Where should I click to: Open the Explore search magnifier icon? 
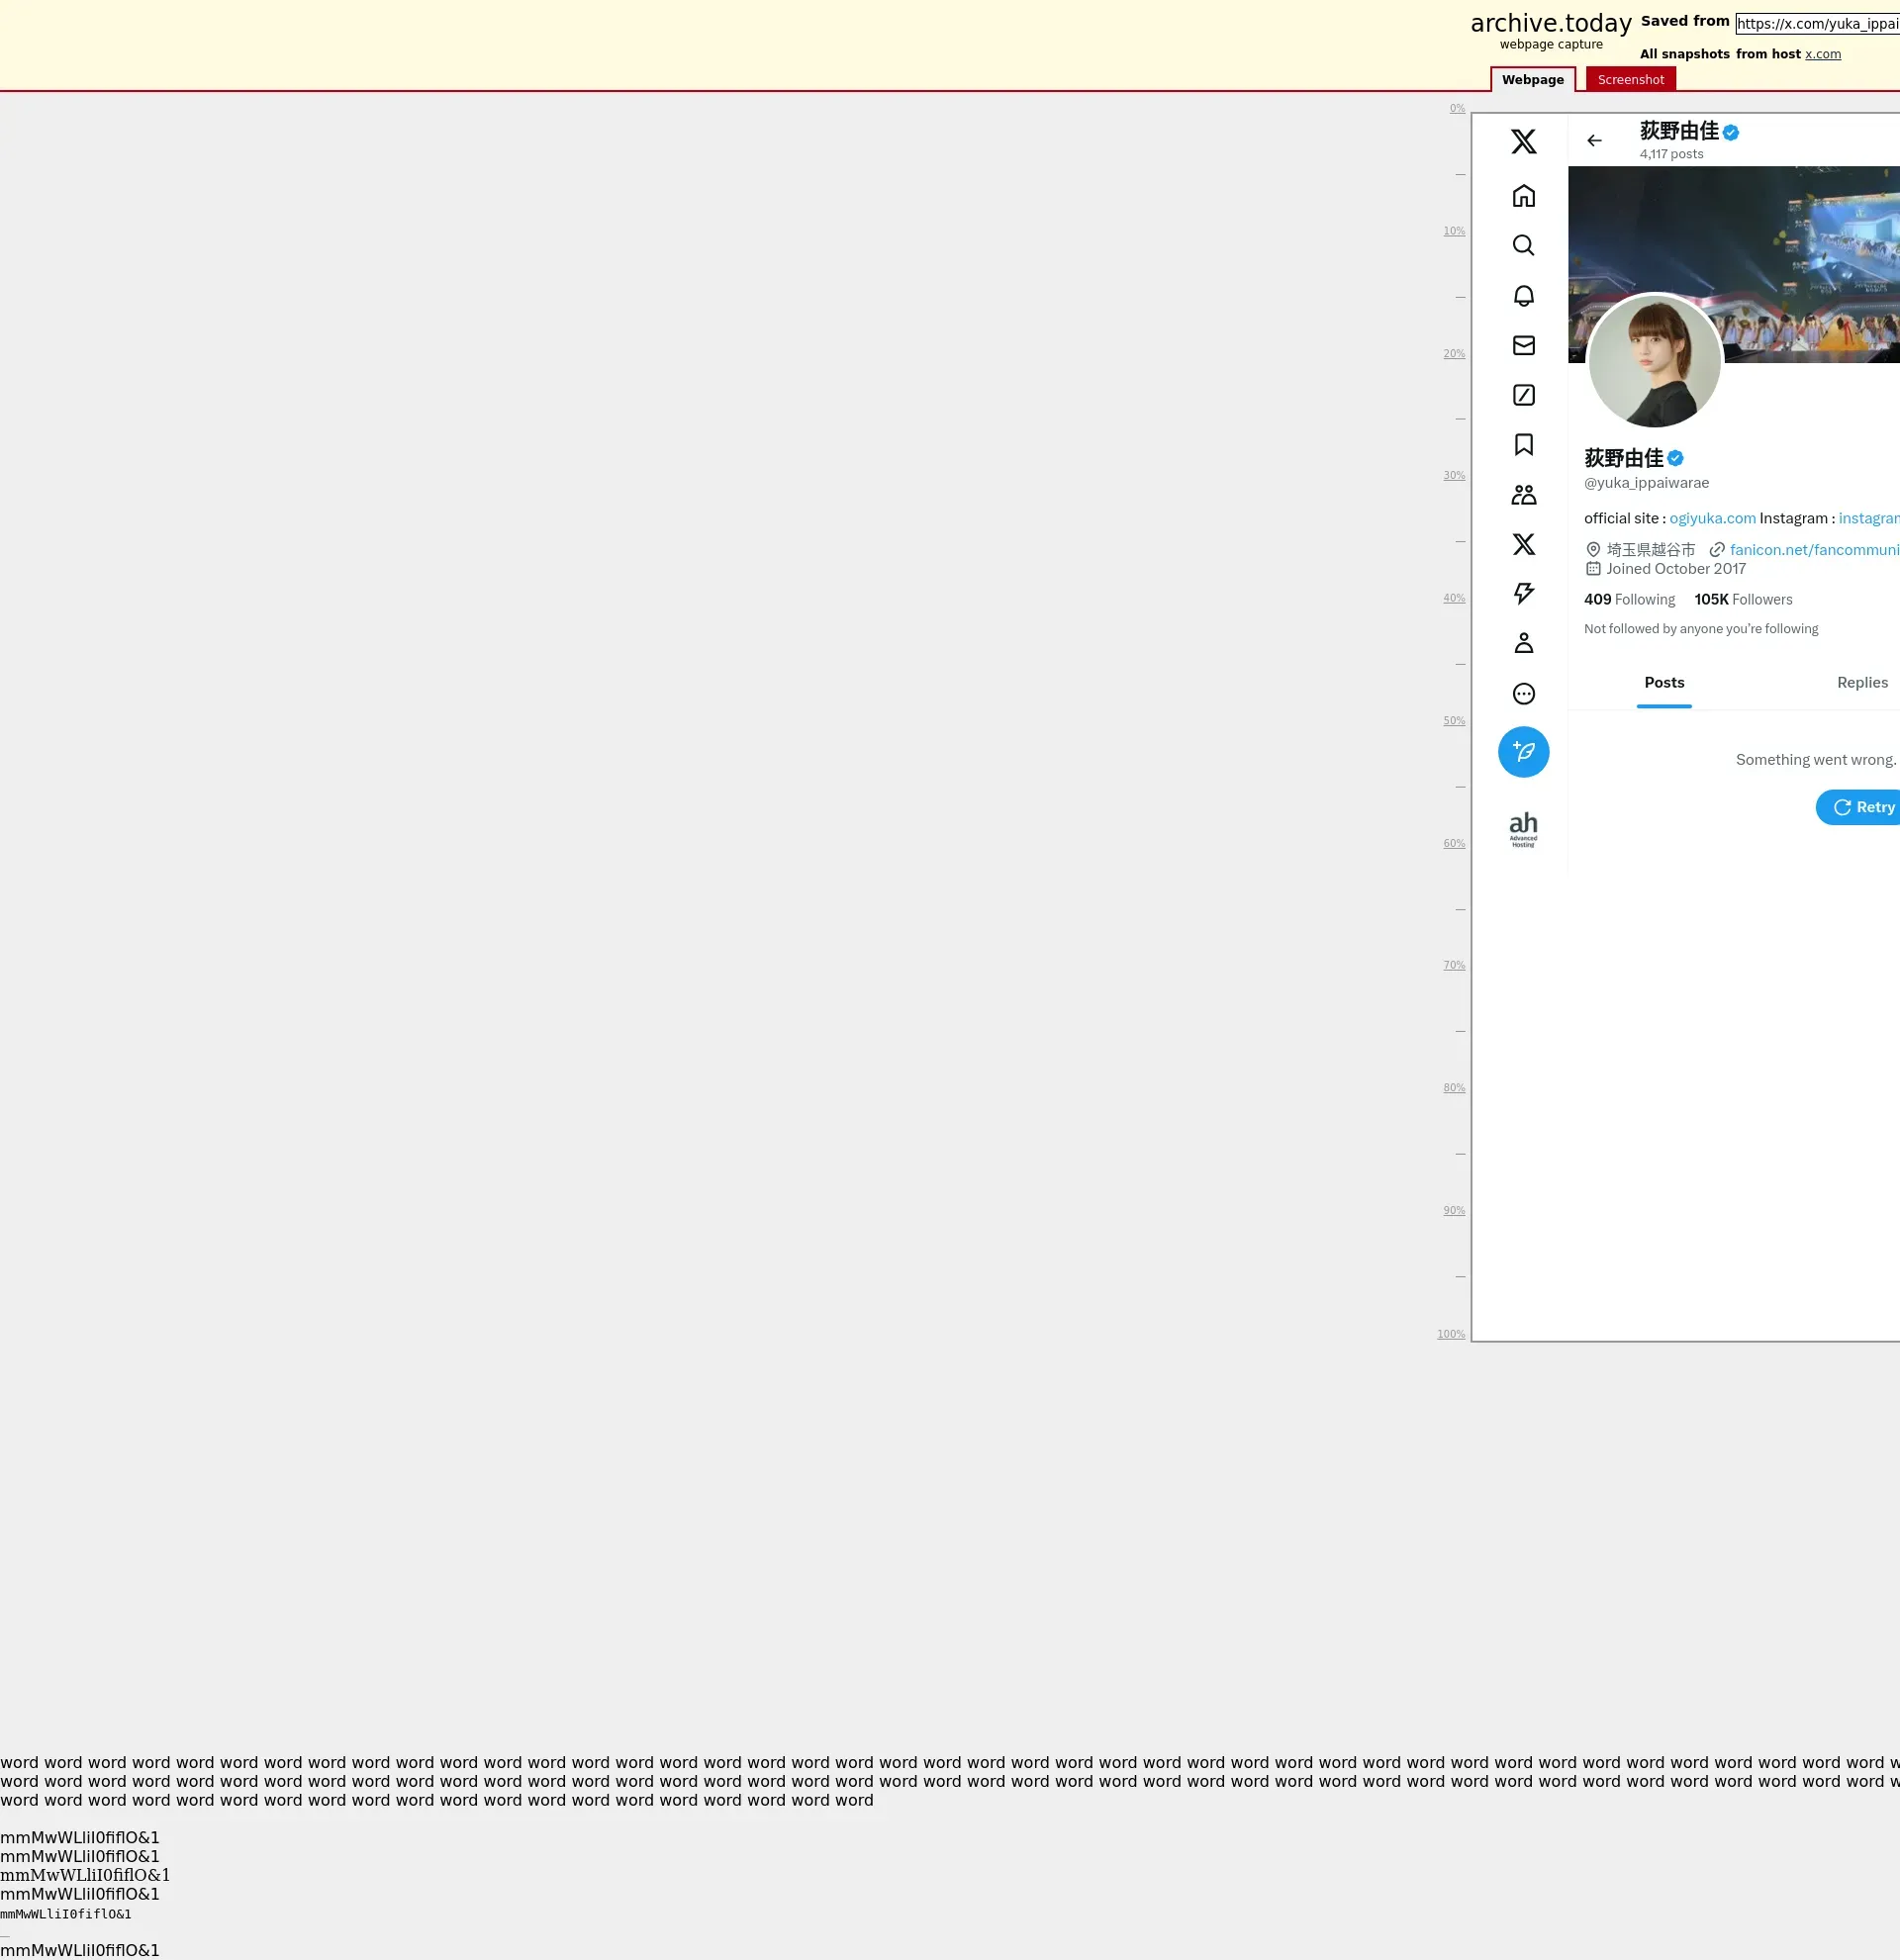click(x=1523, y=245)
